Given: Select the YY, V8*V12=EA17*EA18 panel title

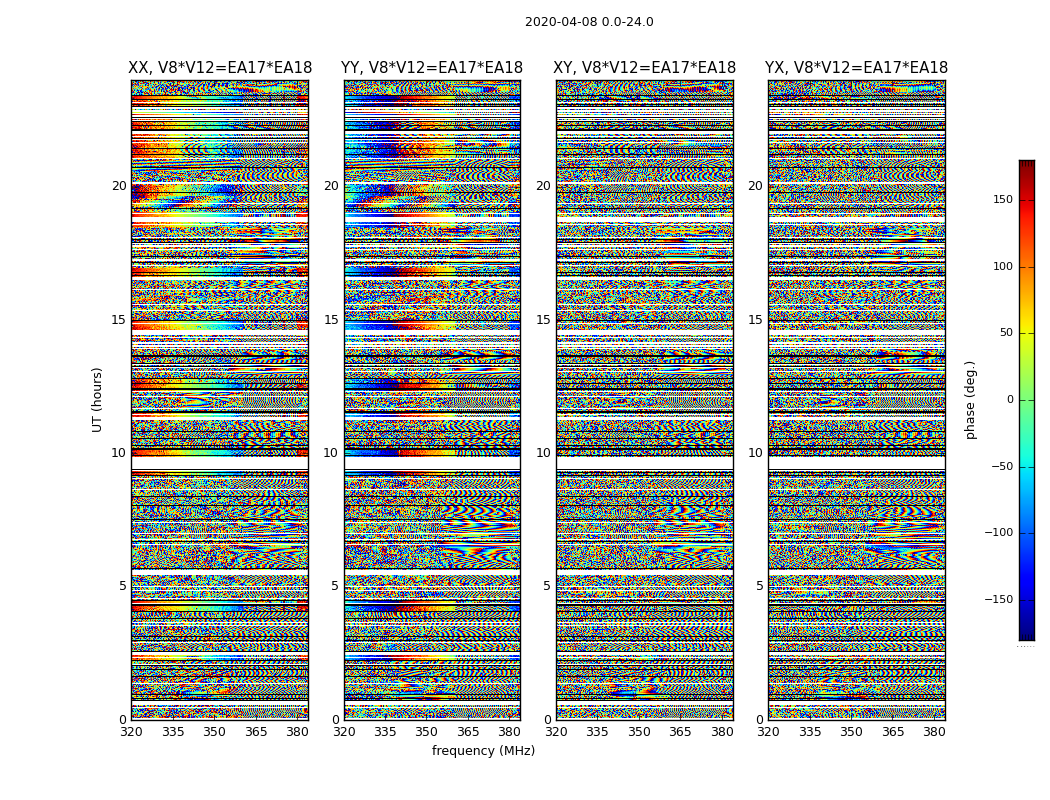Looking at the screenshot, I should click(x=432, y=68).
